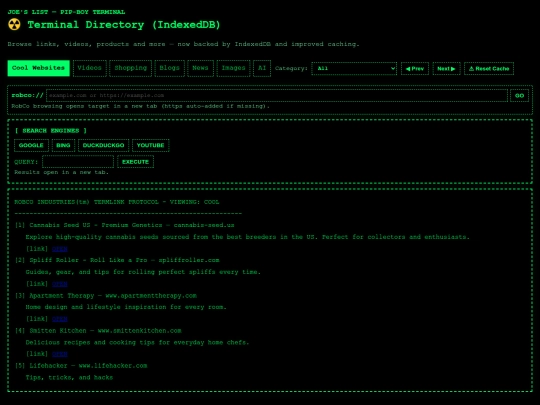Click the Cannabis Seed US entry title
This screenshot has width=540, height=405.
point(125,225)
